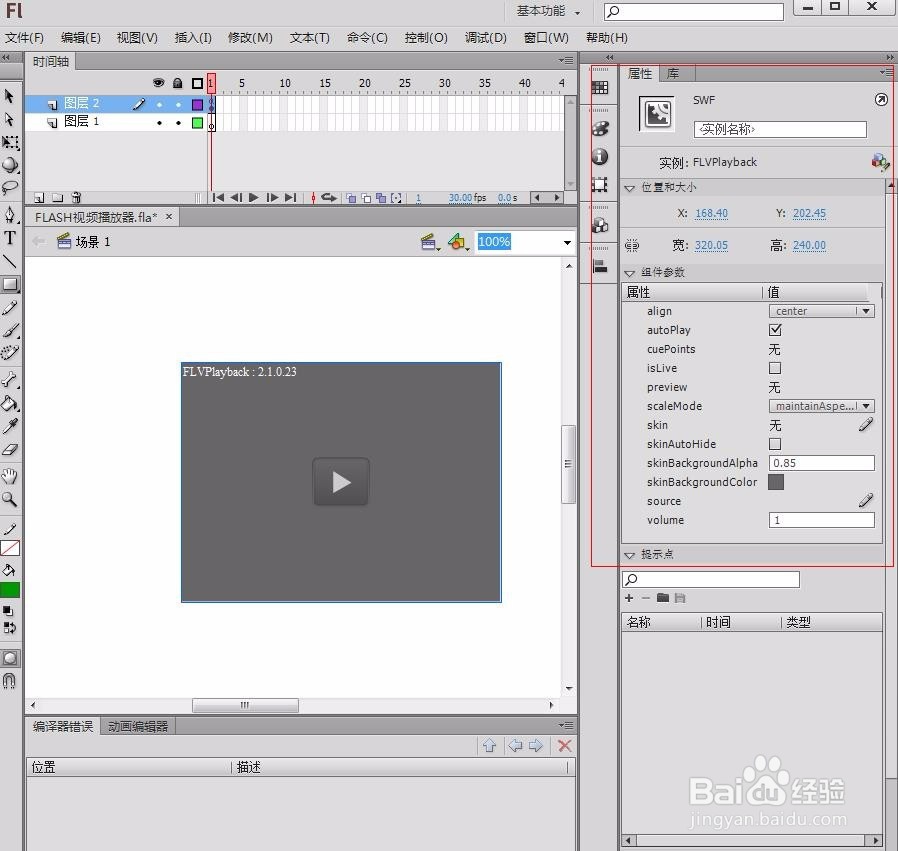Viewport: 898px width, 851px height.
Task: Select the Paint Bucket tool
Action: coord(10,404)
